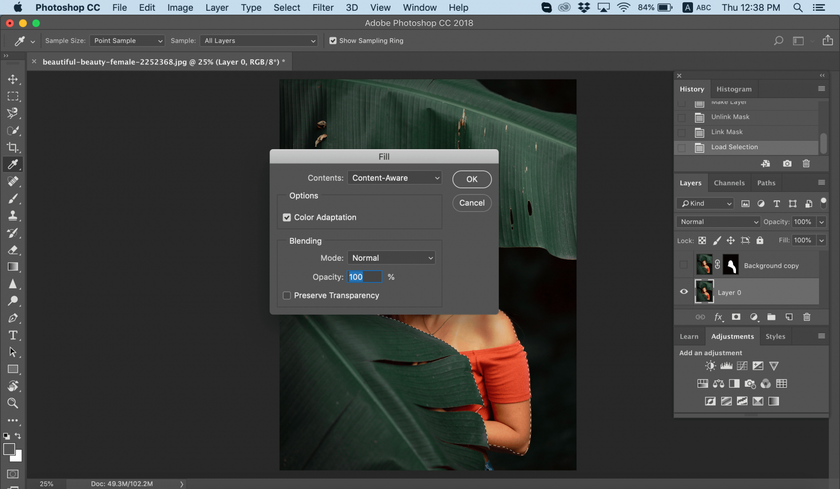Screen dimensions: 840x489
Task: Switch to the Styles tab
Action: click(775, 336)
